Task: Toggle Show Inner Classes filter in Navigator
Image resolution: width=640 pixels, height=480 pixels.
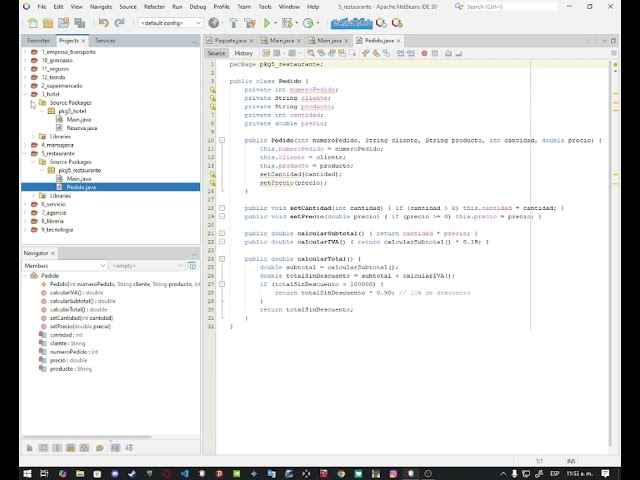Action: 84,448
